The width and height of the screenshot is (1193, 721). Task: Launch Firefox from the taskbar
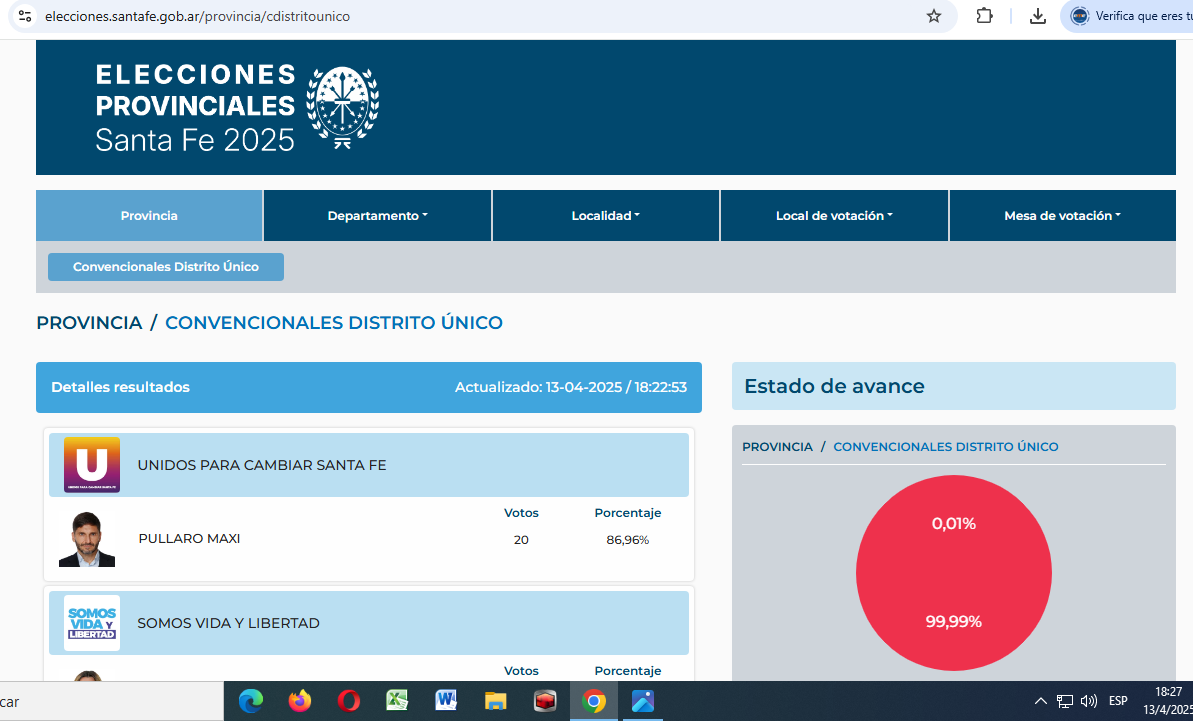pos(299,701)
